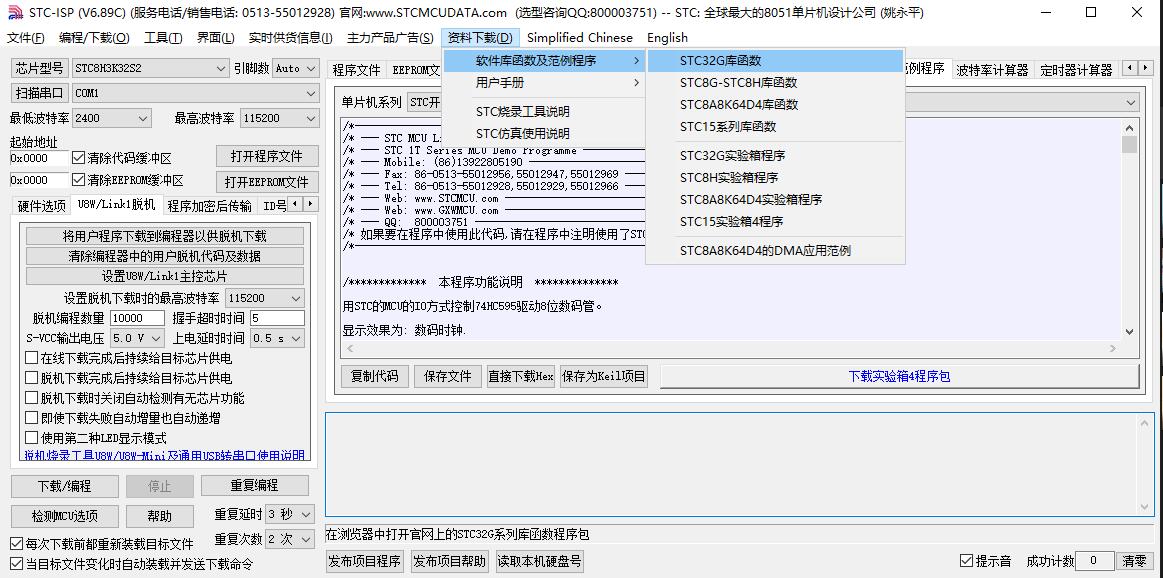1163x578 pixels.
Task: Enable 使用第二种LED显示模式 option
Action: click(x=31, y=438)
